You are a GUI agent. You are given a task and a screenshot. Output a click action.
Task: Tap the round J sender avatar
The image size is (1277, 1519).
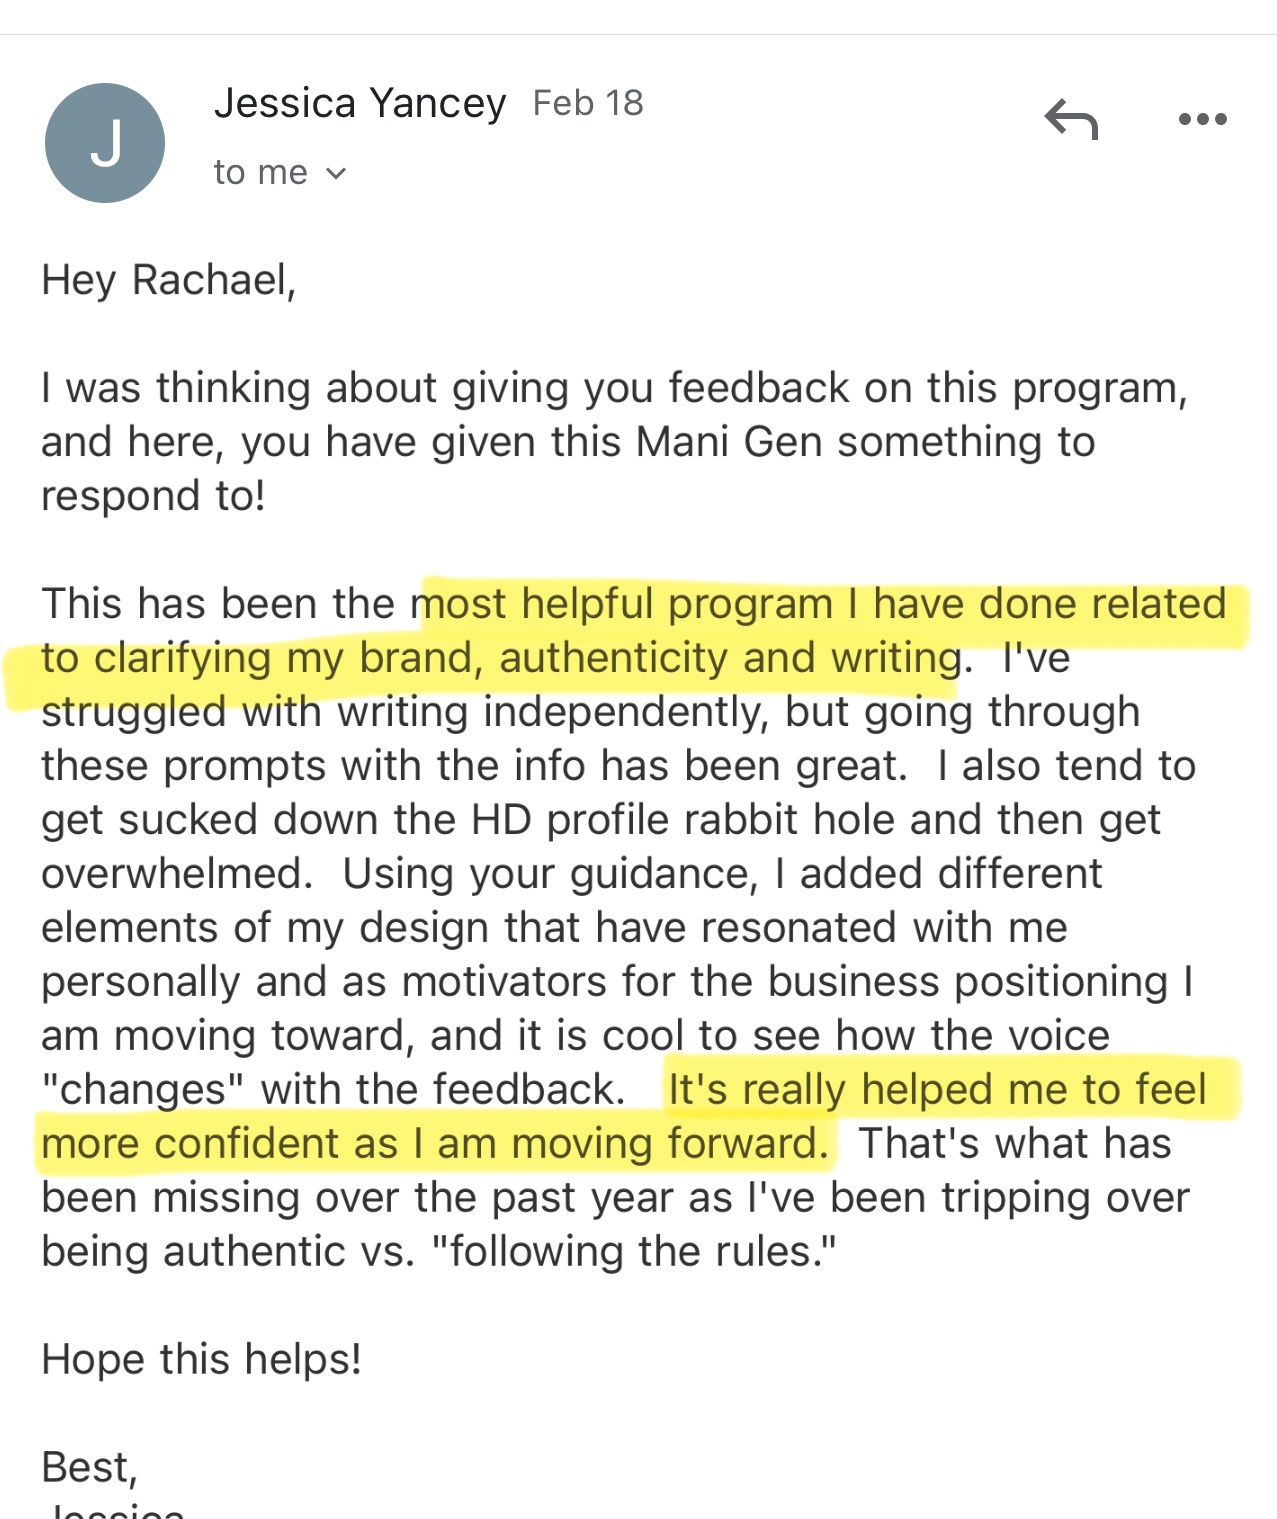(x=105, y=143)
